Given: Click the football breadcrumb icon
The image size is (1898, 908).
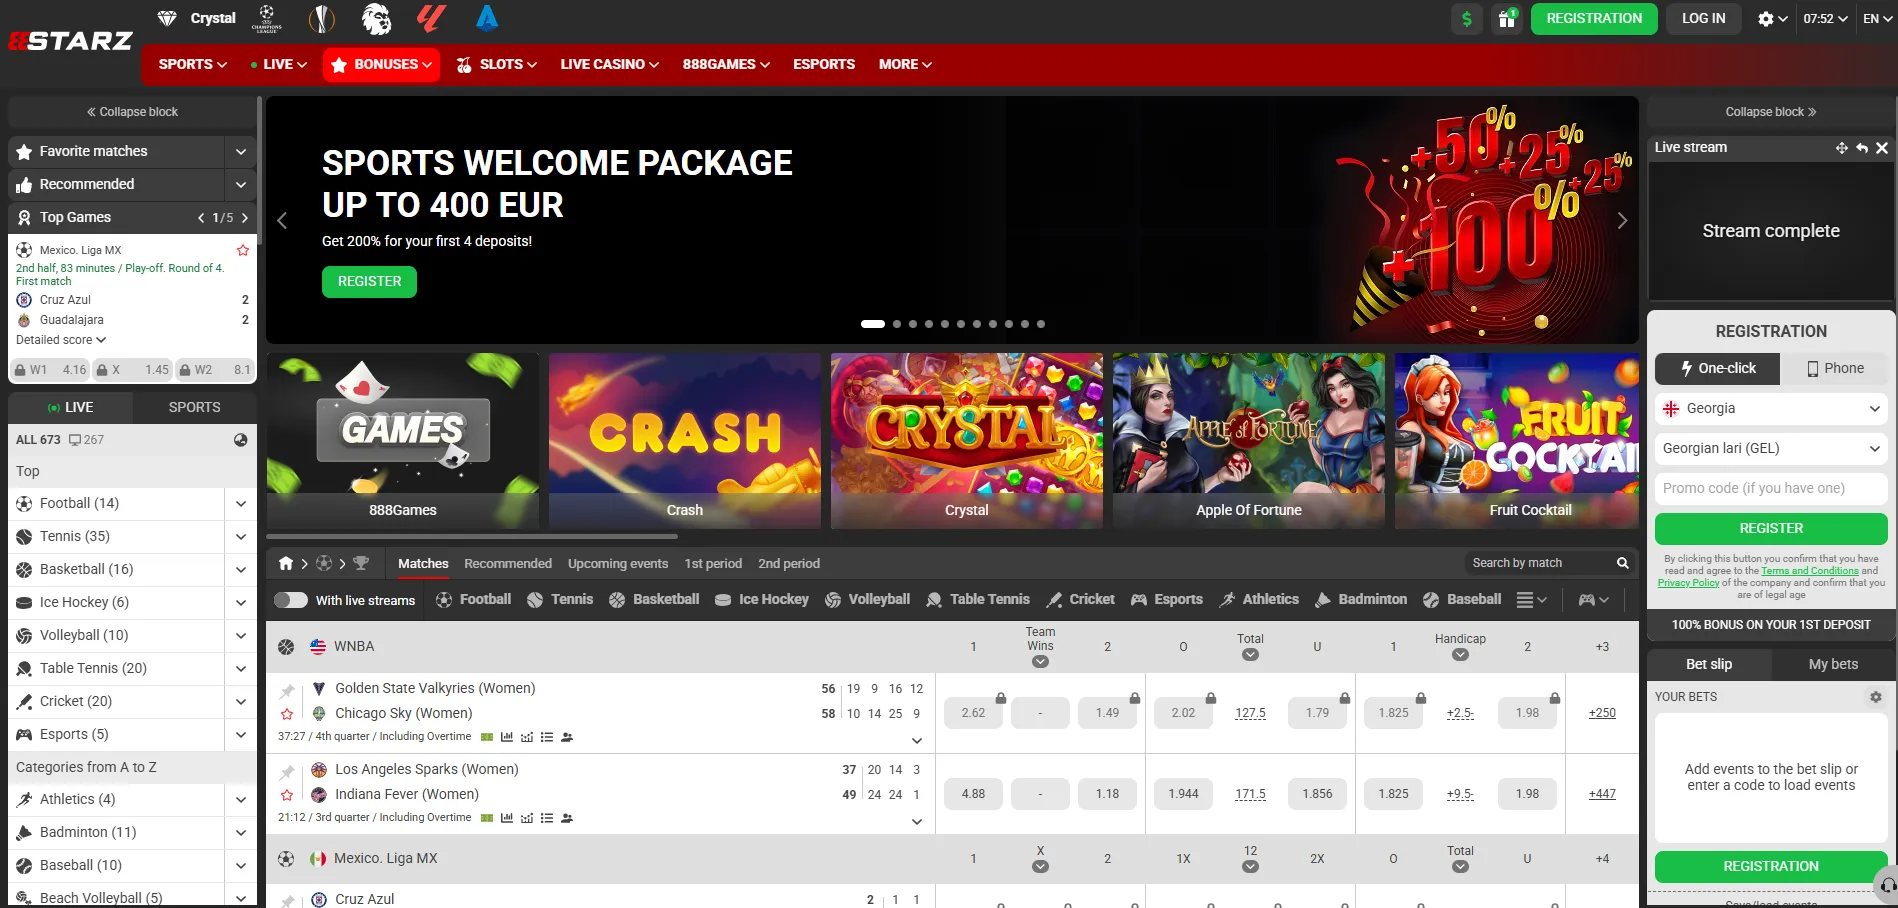Looking at the screenshot, I should [324, 563].
